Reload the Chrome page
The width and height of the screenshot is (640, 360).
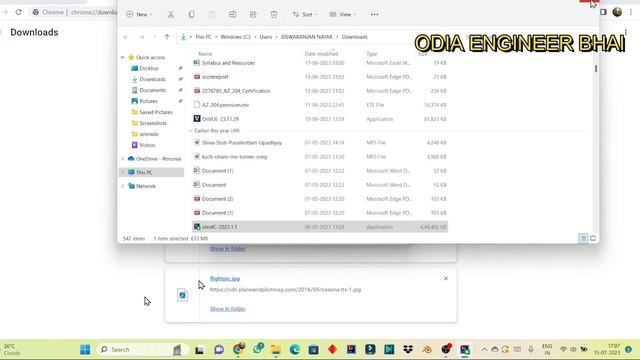[x=18, y=12]
